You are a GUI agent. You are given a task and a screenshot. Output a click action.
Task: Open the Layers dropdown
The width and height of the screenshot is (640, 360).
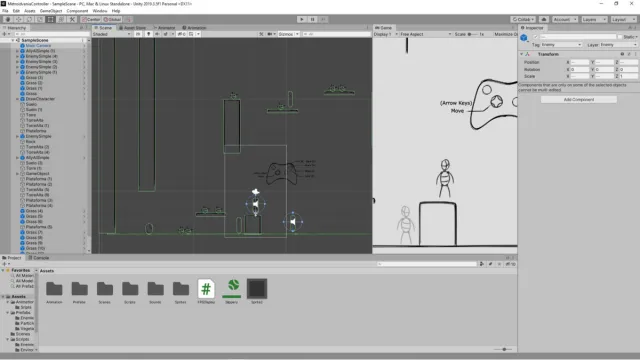click(594, 19)
